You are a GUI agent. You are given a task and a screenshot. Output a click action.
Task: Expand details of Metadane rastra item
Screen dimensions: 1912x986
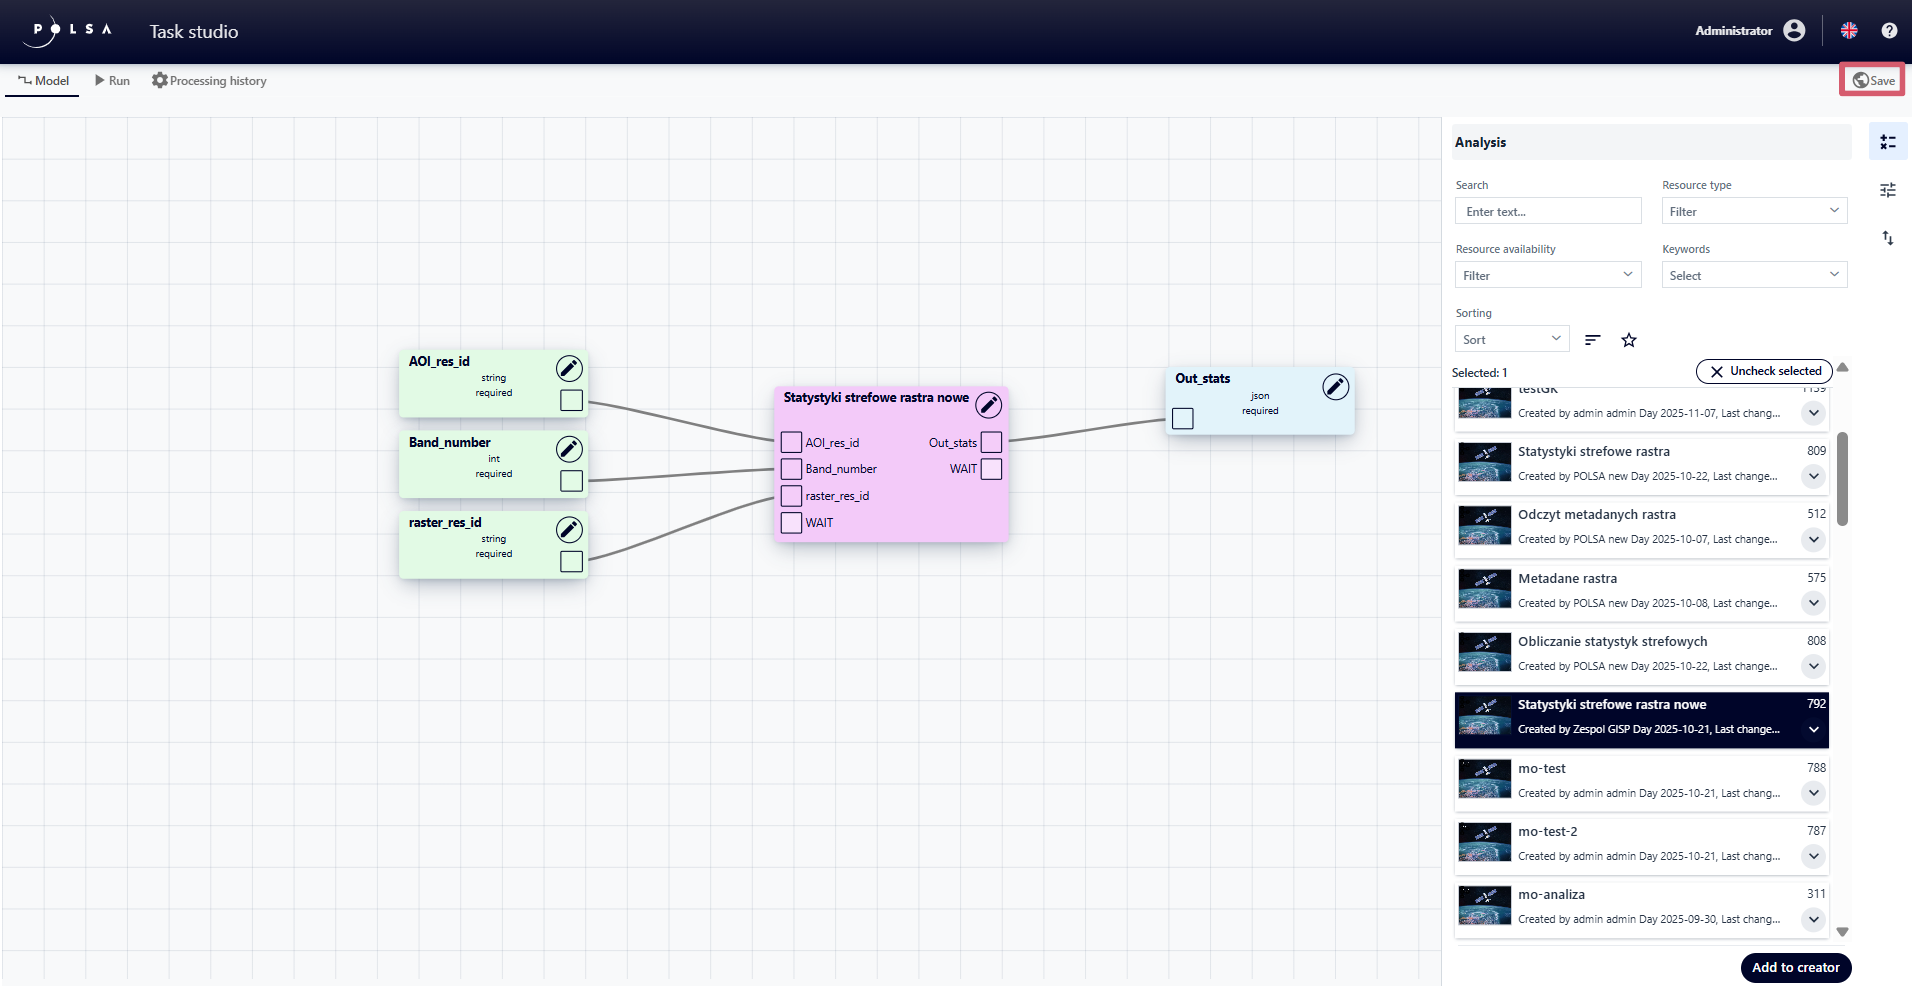click(1813, 603)
